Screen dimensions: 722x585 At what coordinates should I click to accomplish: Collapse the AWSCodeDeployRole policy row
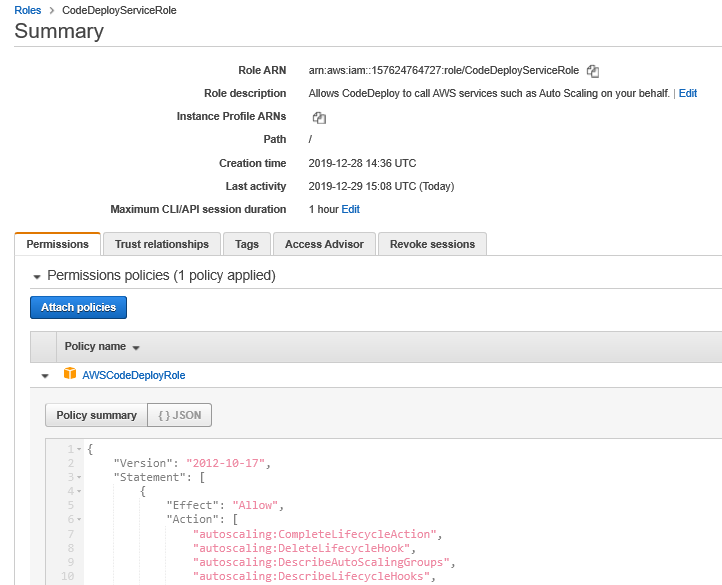[45, 376]
